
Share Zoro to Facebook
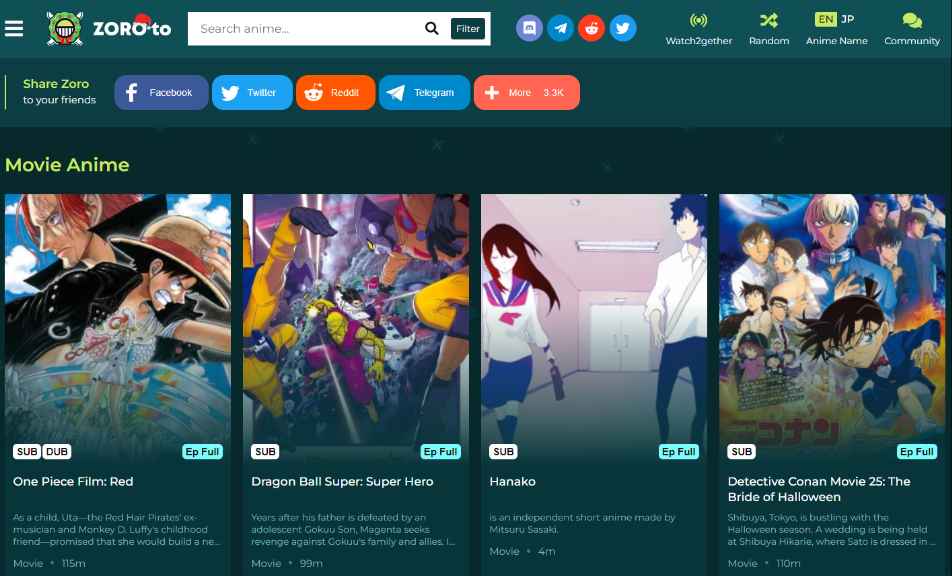[161, 92]
